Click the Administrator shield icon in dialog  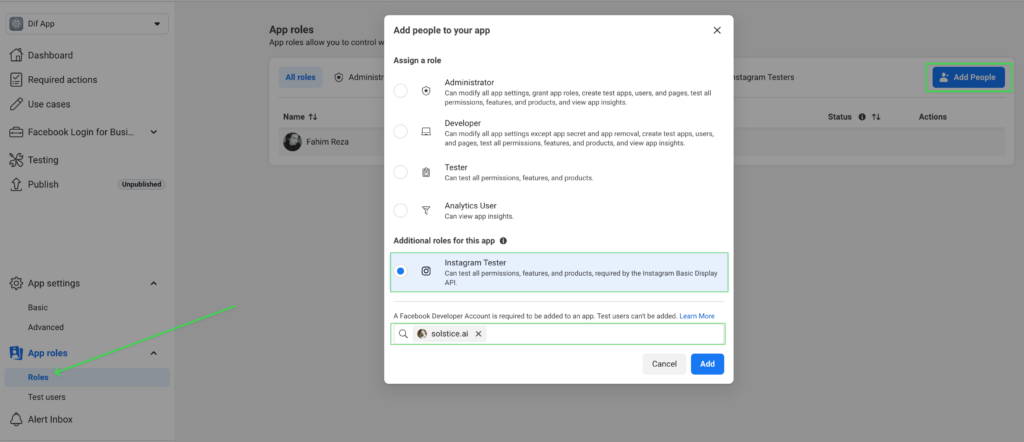point(426,91)
